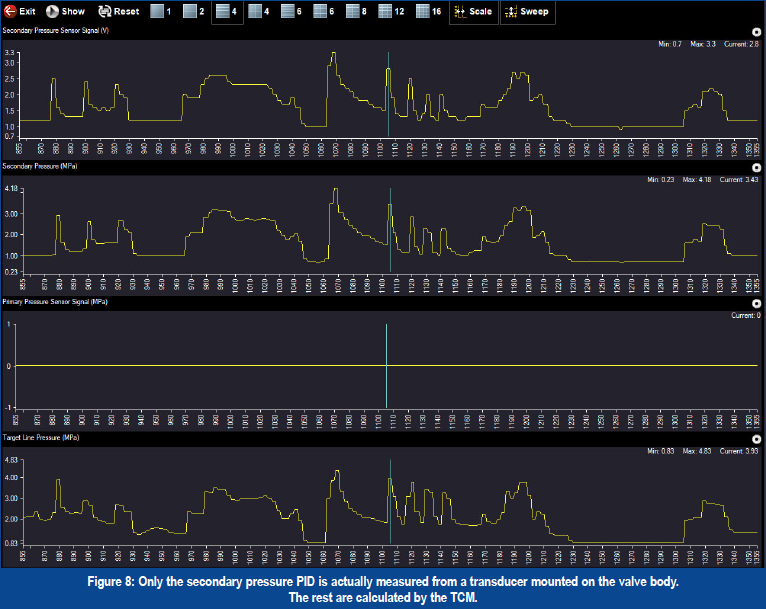Click the round button on Secondary Pressure (MPa) graph
The height and width of the screenshot is (609, 766).
pyautogui.click(x=756, y=168)
